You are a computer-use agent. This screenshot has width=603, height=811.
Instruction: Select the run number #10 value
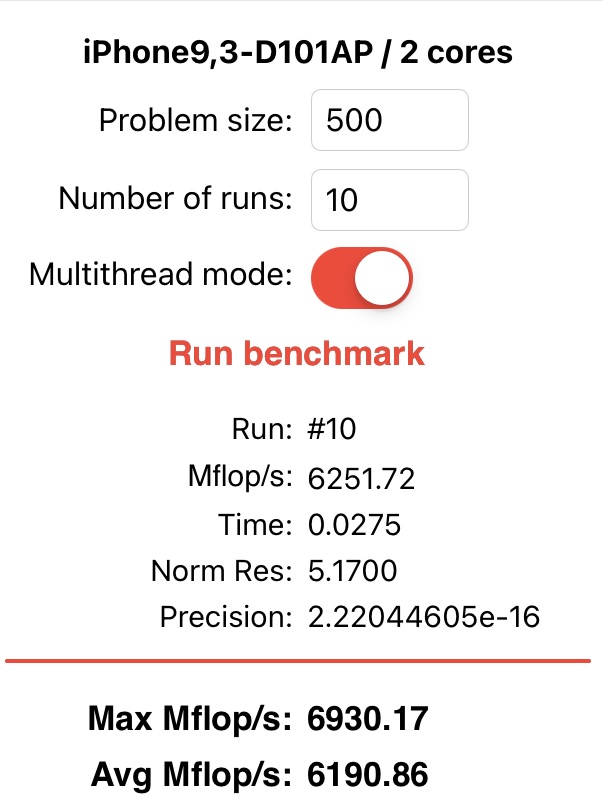[333, 430]
